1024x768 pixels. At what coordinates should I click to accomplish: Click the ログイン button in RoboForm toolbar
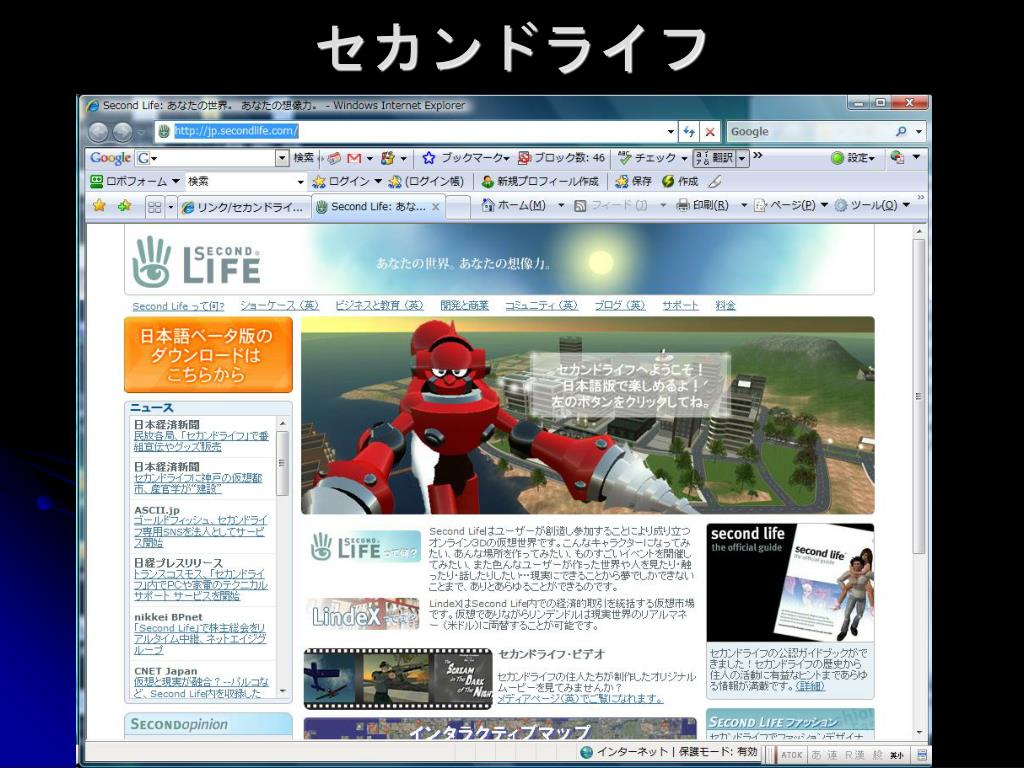(342, 181)
